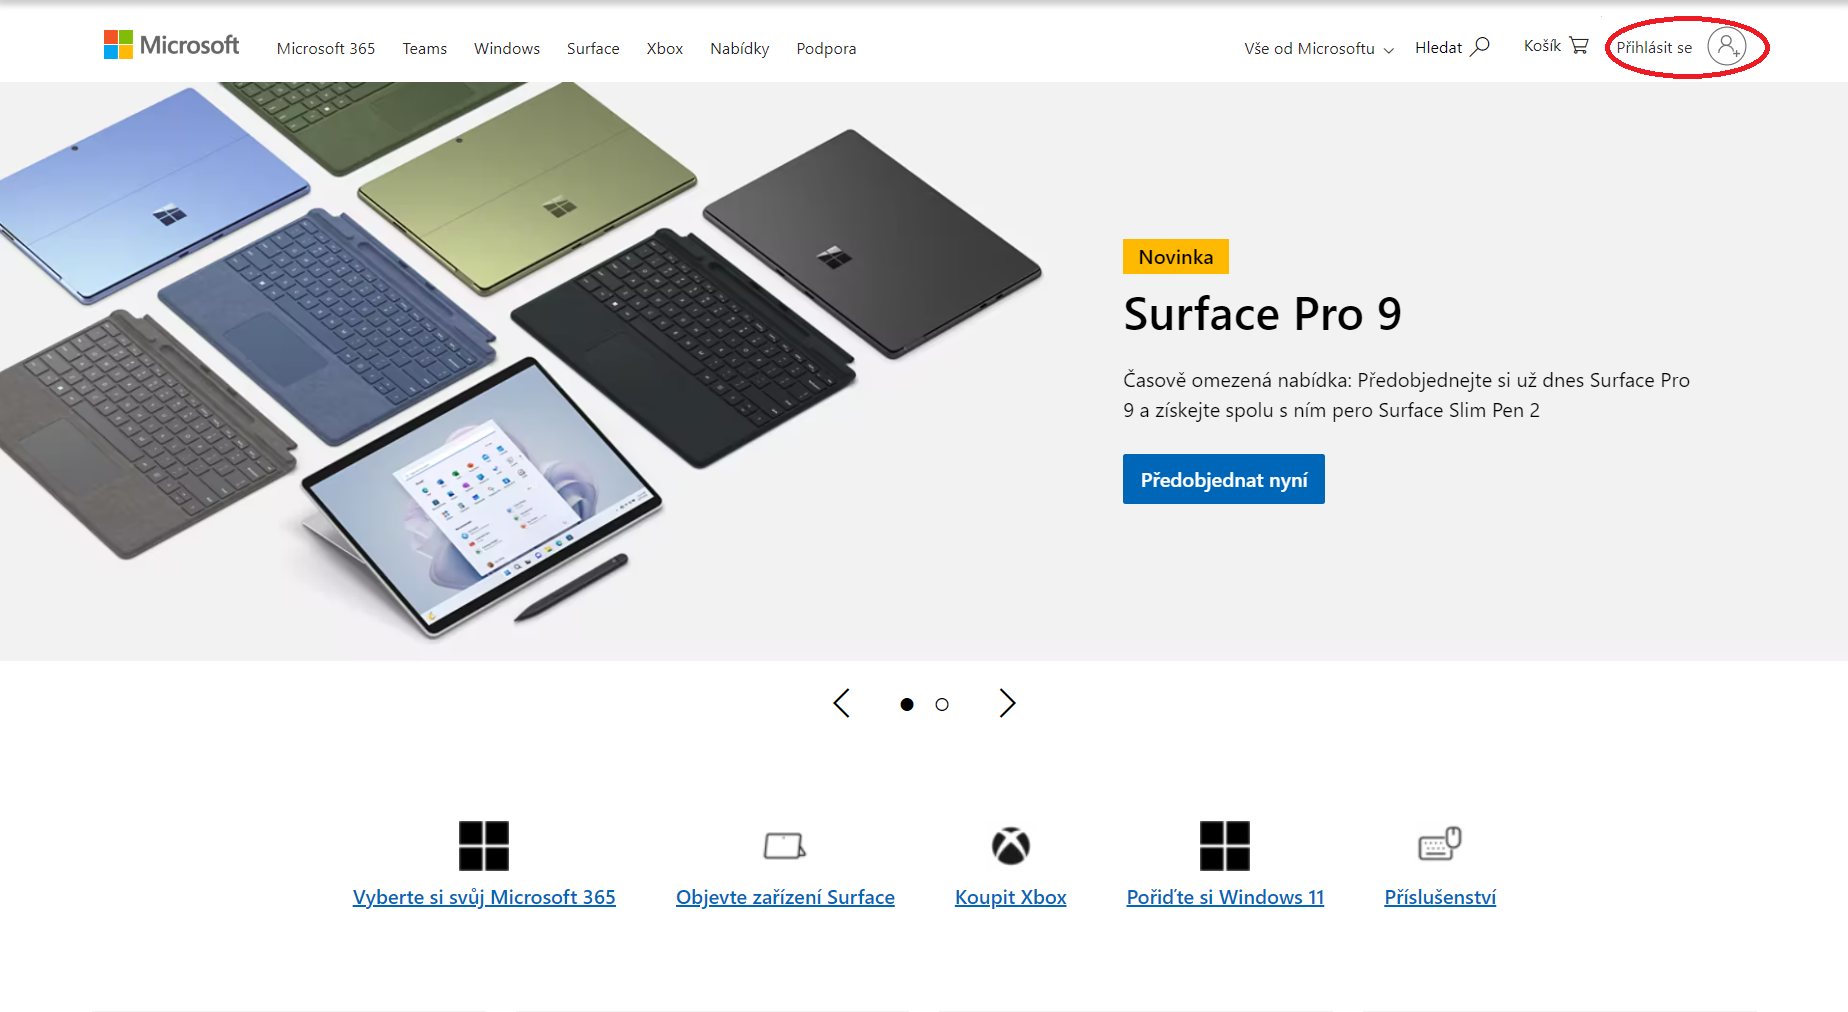Follow the Koupit Xbox link

pos(1011,897)
